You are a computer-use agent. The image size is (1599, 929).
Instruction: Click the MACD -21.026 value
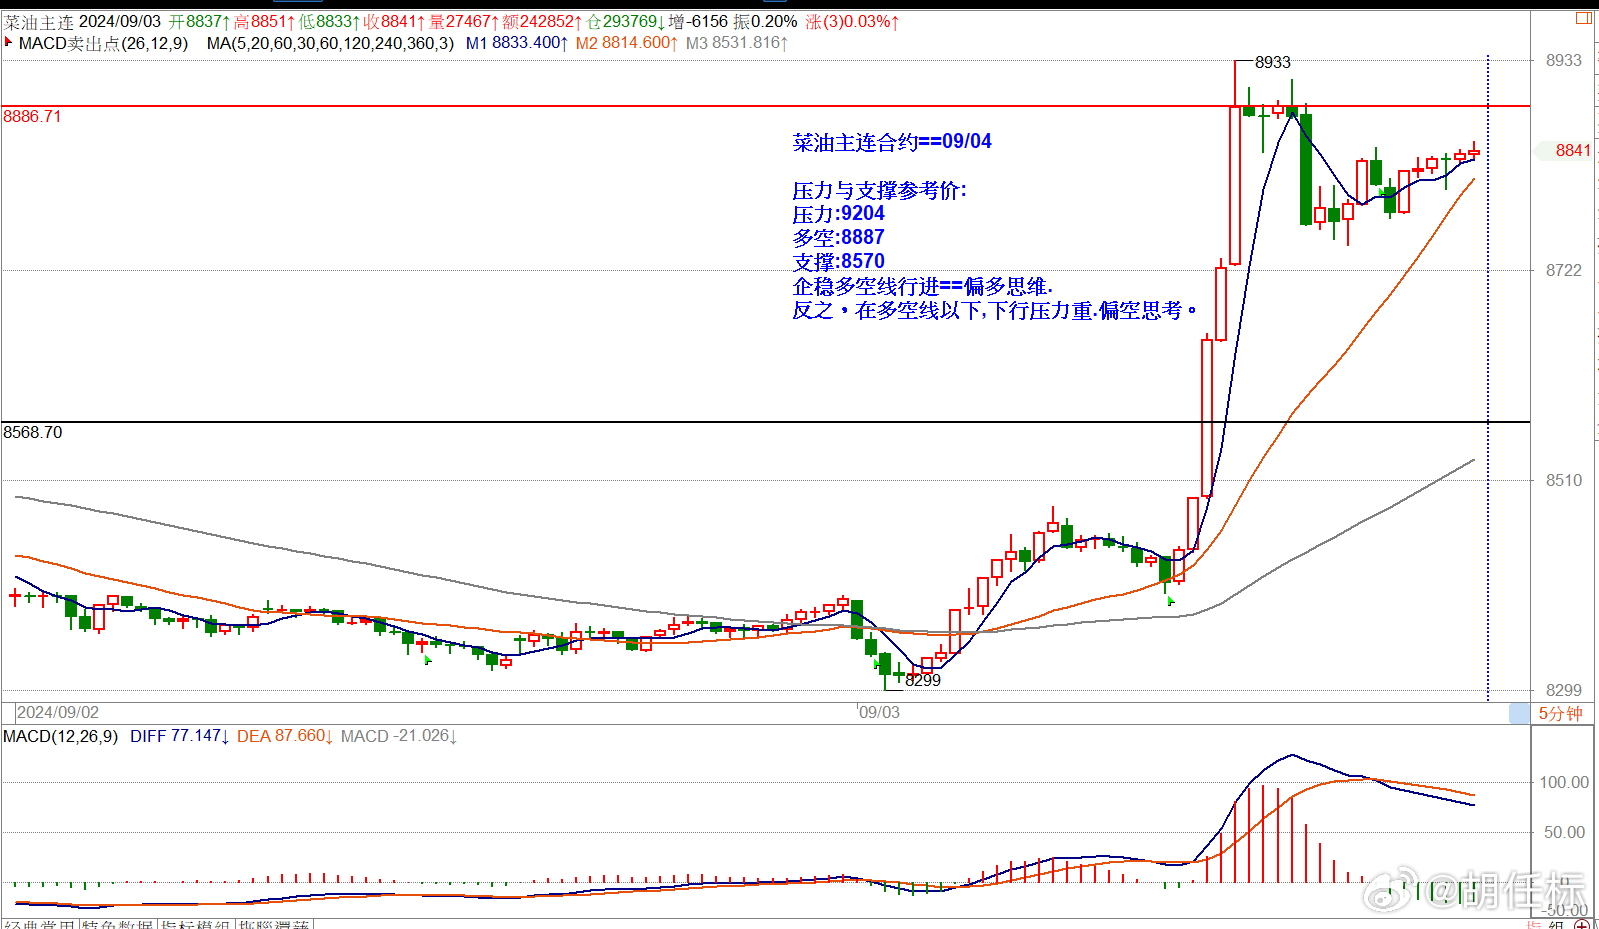tap(399, 736)
